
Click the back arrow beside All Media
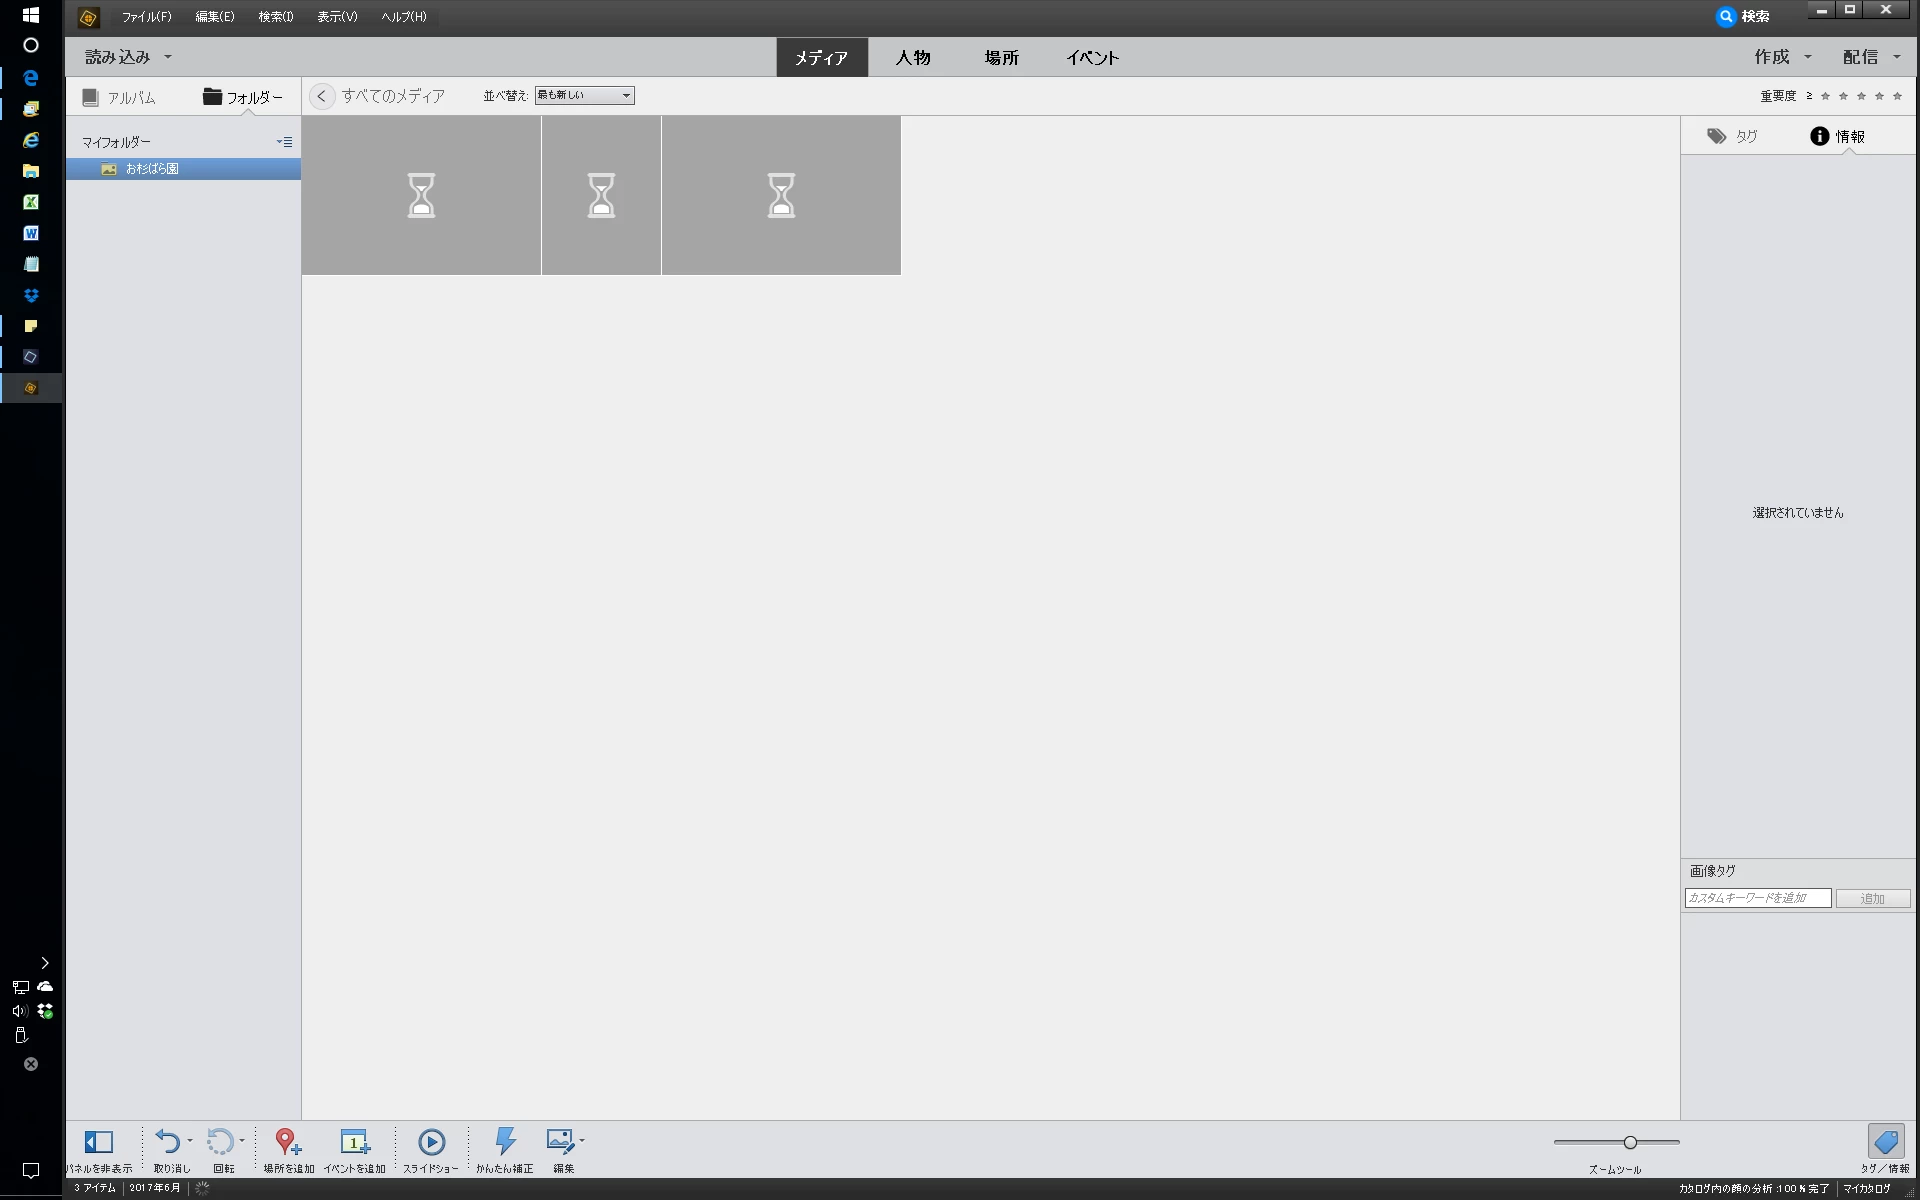click(x=321, y=96)
